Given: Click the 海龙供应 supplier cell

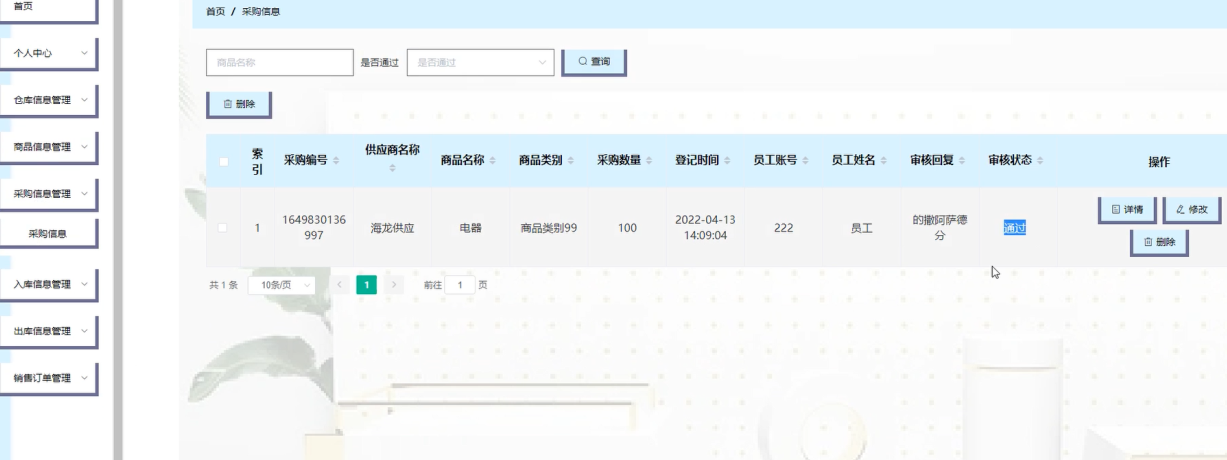Looking at the screenshot, I should coord(392,228).
